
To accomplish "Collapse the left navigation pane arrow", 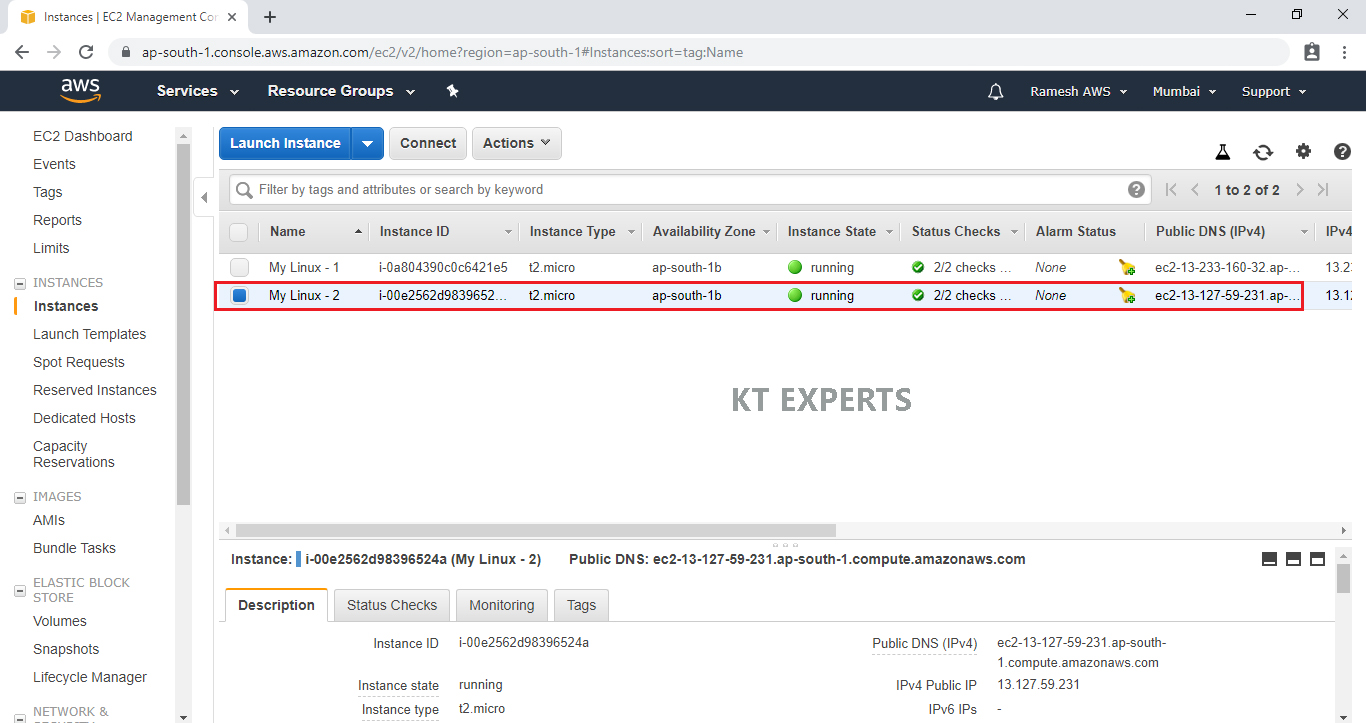I will [204, 197].
